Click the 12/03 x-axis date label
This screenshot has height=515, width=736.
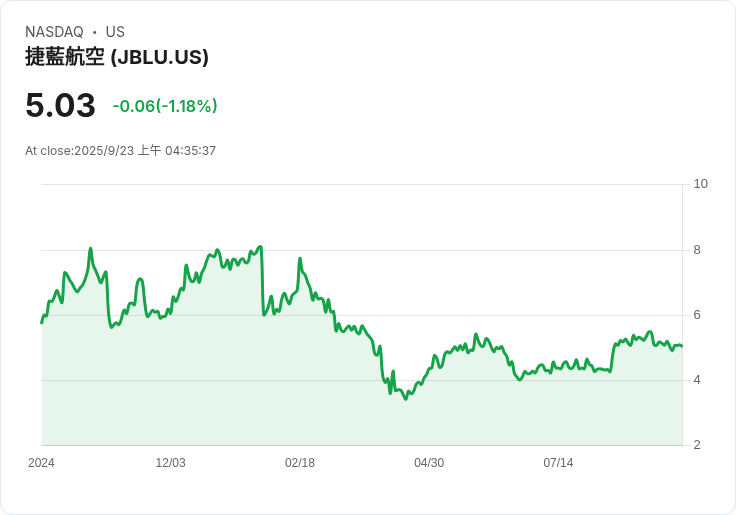170,463
